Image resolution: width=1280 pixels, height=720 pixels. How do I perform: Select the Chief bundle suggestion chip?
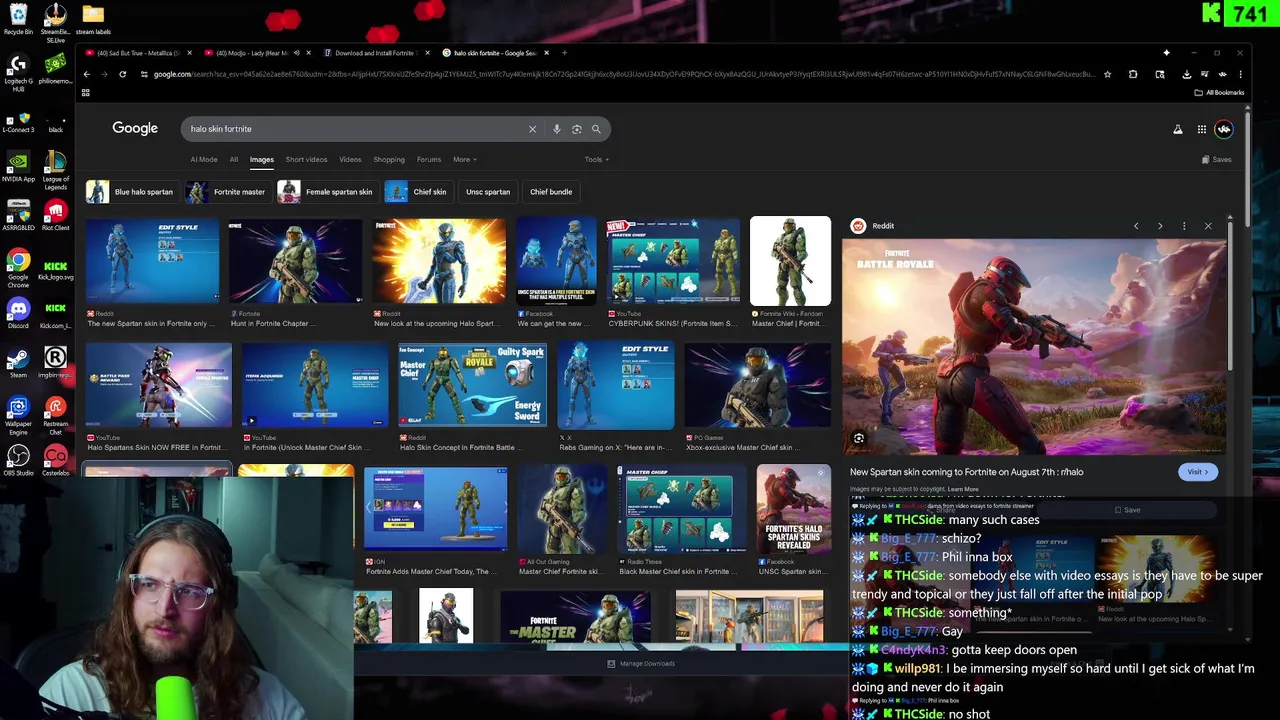coord(551,192)
